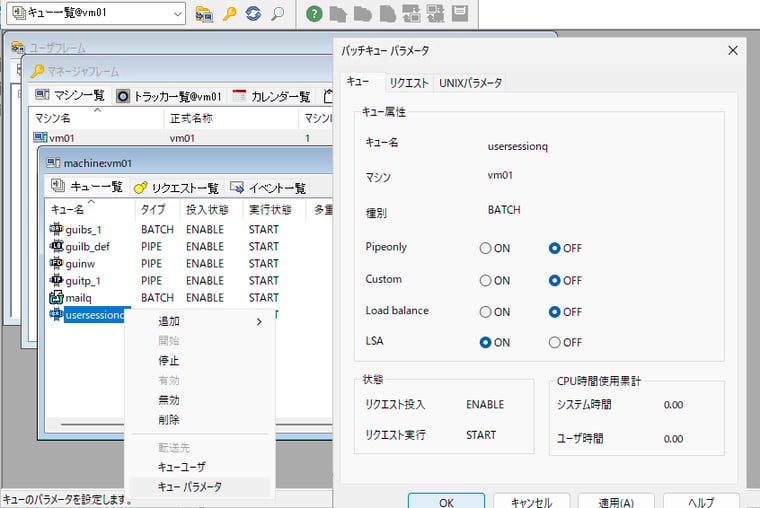Close the バッチキュー パラメータ dialog

tap(733, 50)
